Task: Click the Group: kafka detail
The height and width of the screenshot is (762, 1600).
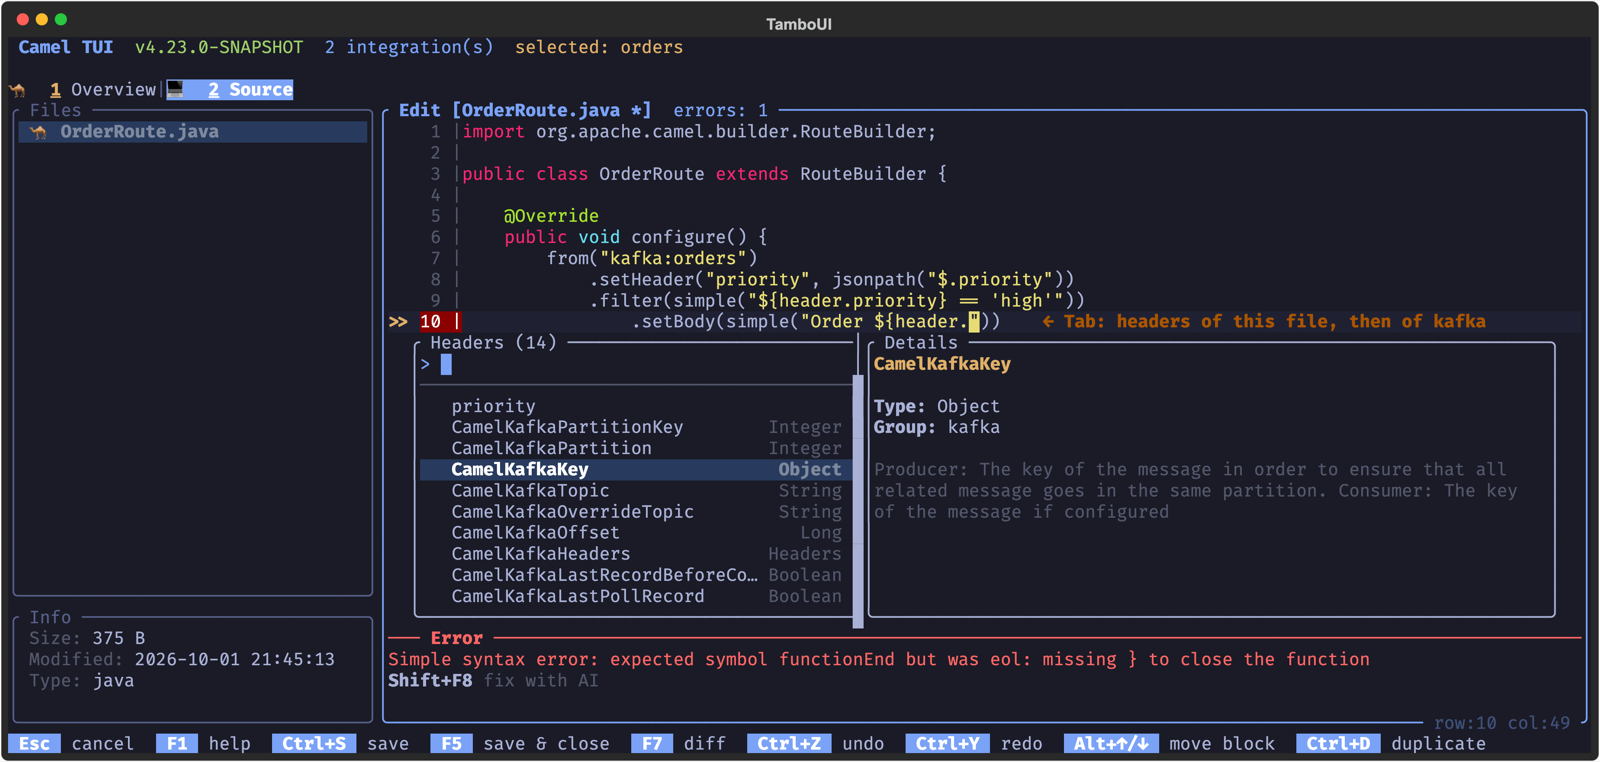Action: (937, 427)
